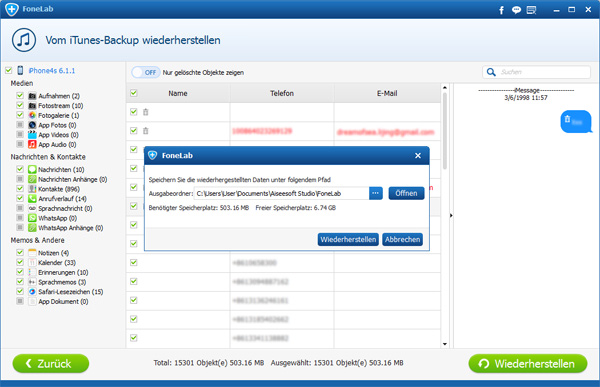Close the FoneLab save dialog
This screenshot has width=600, height=387.
418,155
